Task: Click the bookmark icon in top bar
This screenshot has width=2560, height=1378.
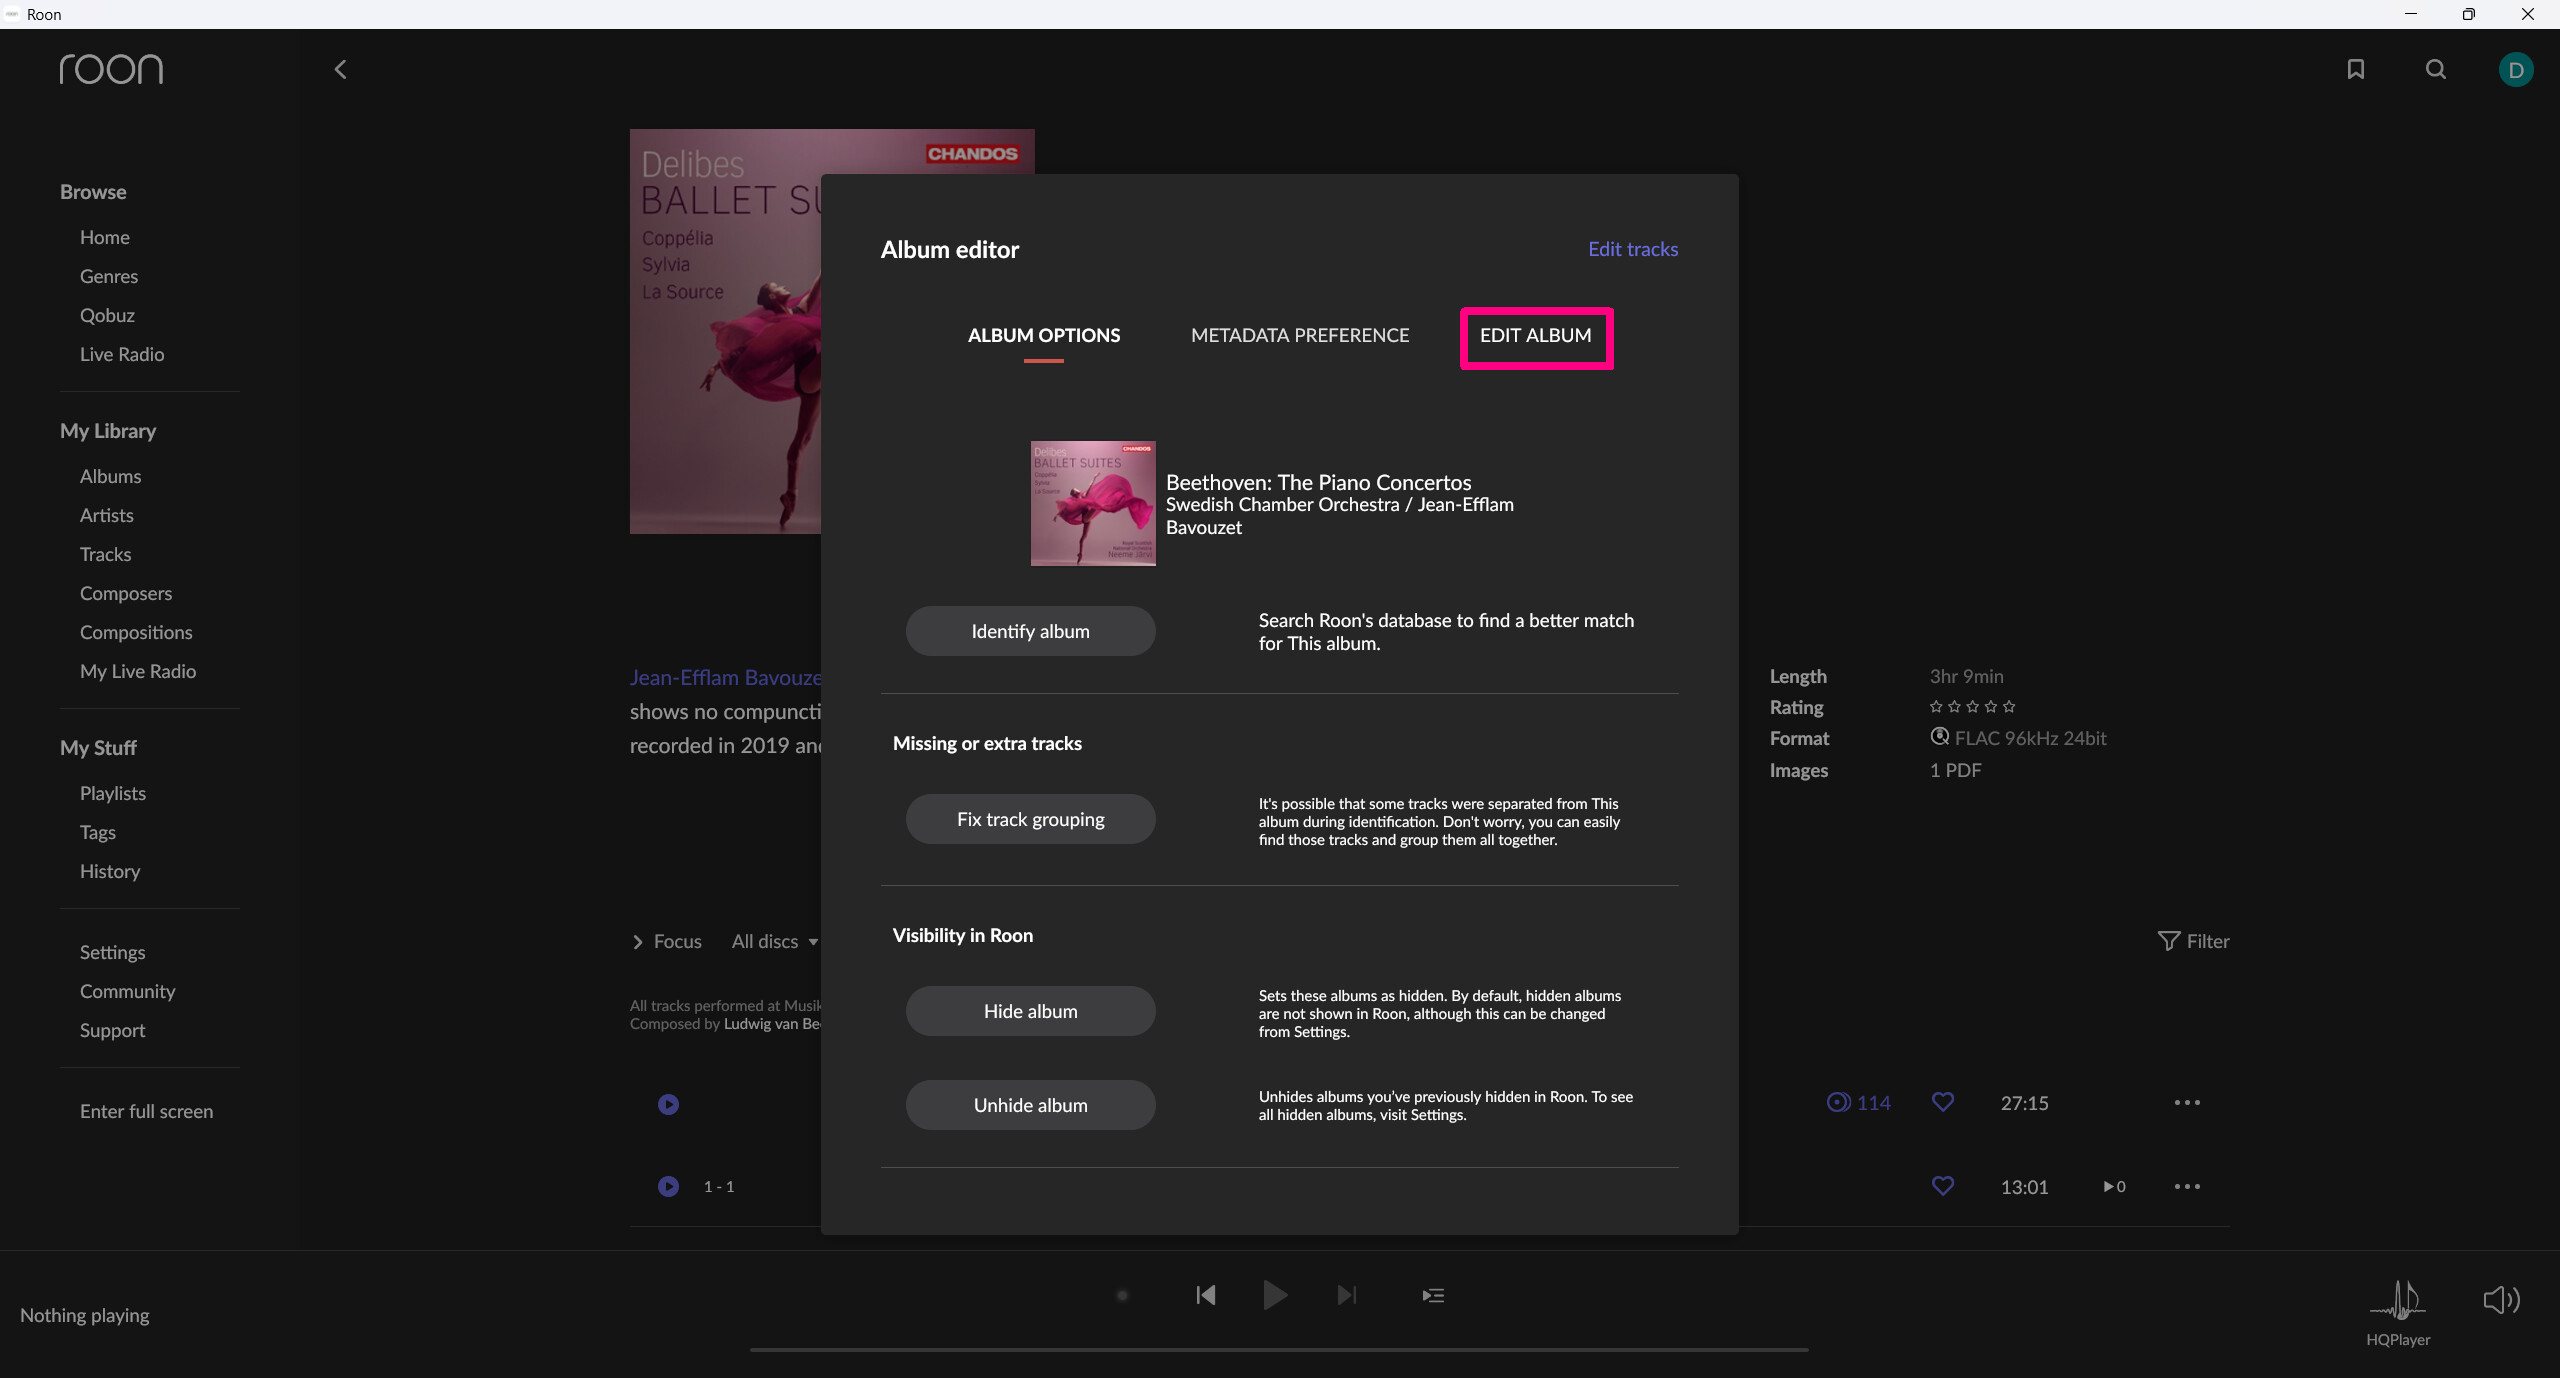Action: pyautogui.click(x=2355, y=69)
